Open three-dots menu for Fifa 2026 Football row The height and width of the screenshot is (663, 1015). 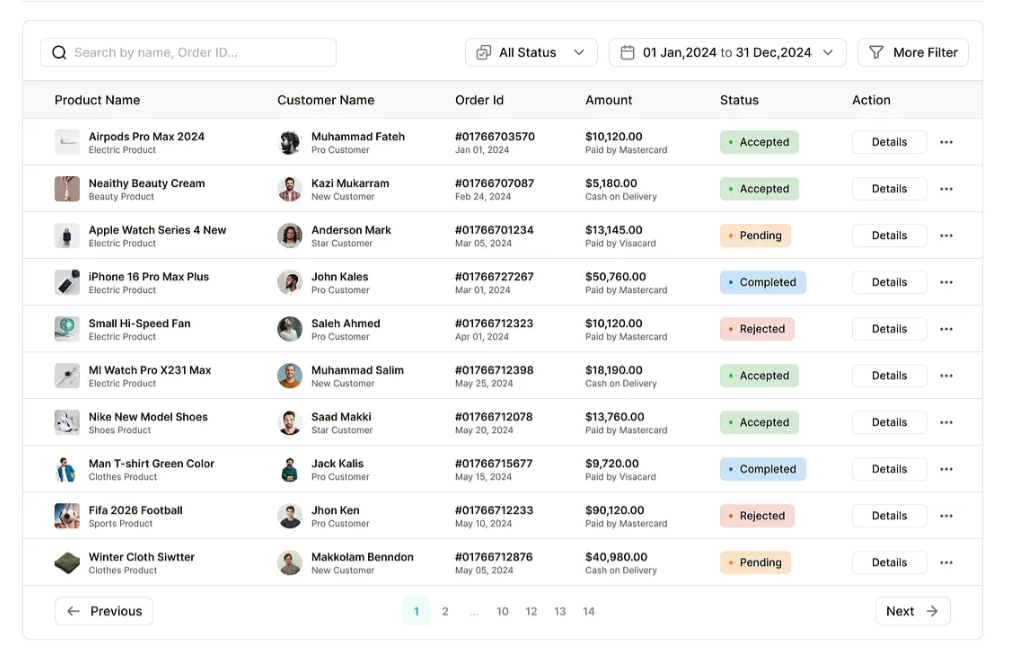coord(946,516)
